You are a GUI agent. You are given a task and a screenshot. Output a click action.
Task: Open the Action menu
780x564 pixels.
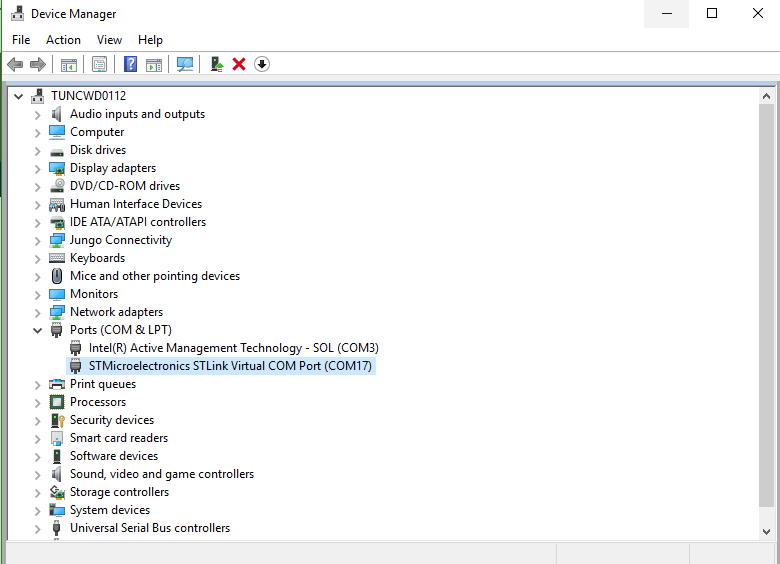[x=63, y=40]
